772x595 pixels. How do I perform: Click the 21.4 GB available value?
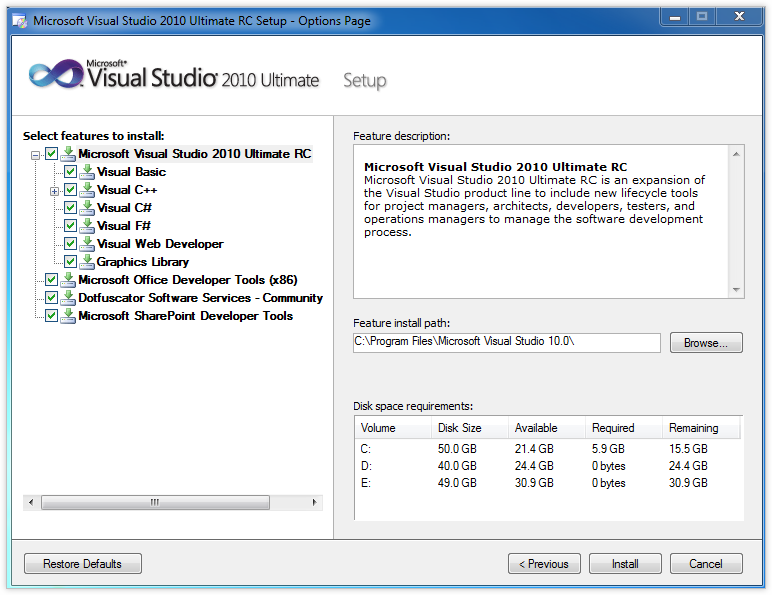point(535,449)
